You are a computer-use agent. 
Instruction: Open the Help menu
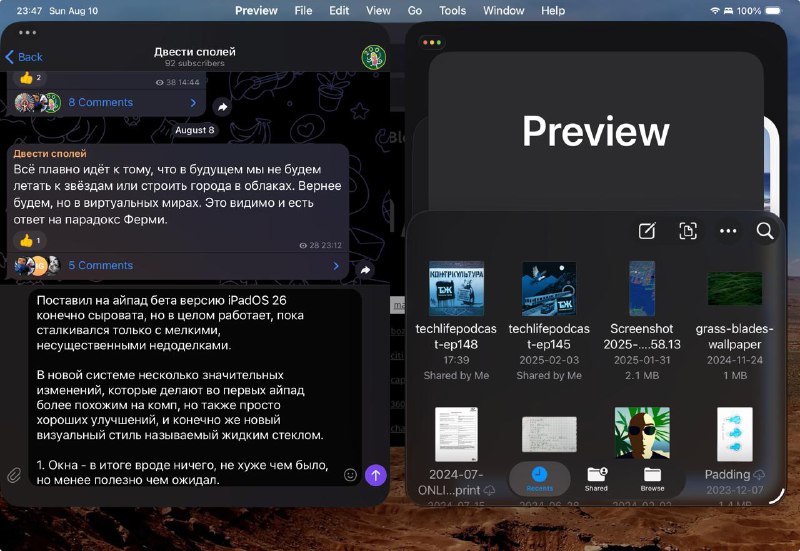coord(553,10)
